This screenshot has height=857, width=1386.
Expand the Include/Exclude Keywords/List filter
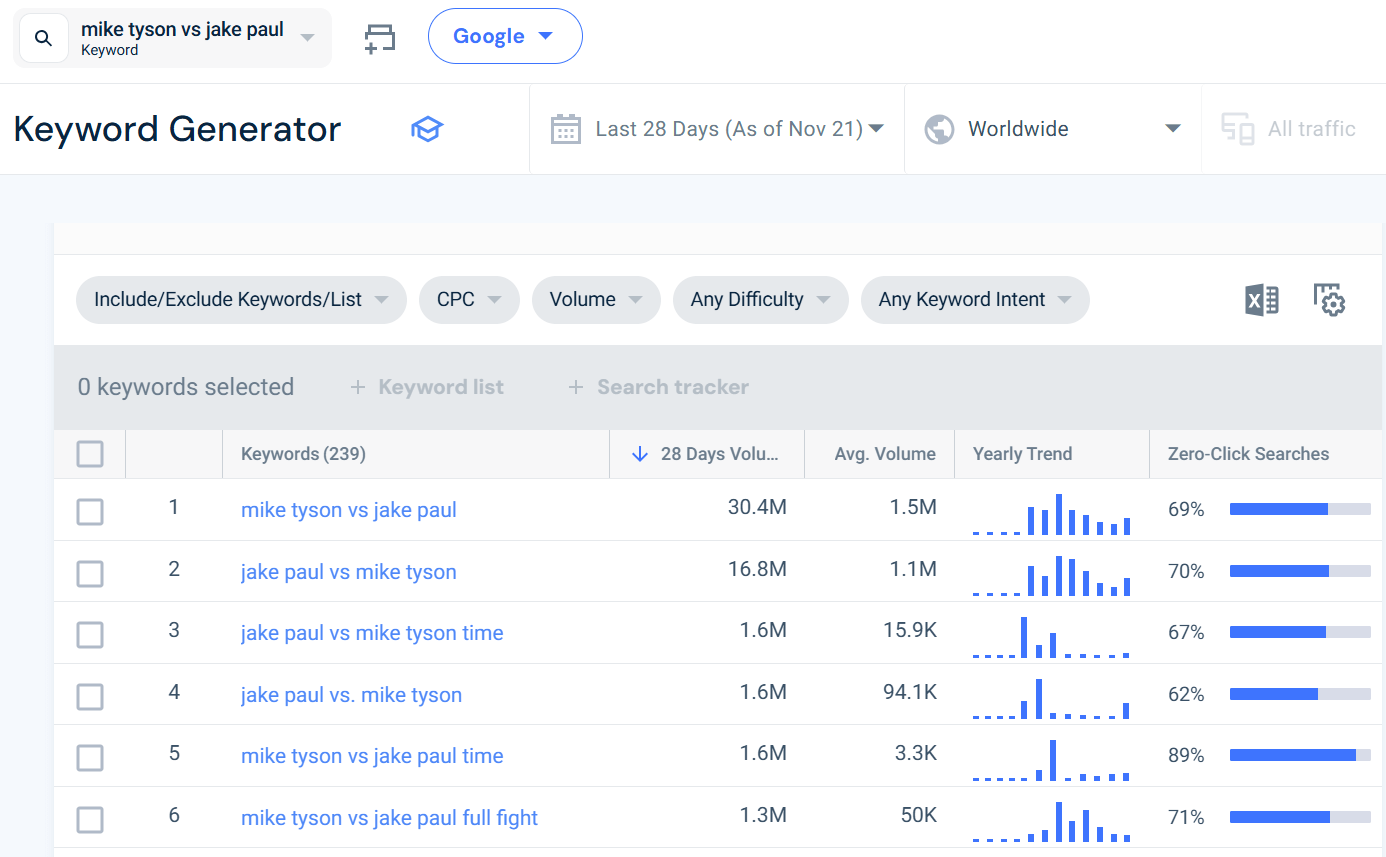click(x=241, y=300)
